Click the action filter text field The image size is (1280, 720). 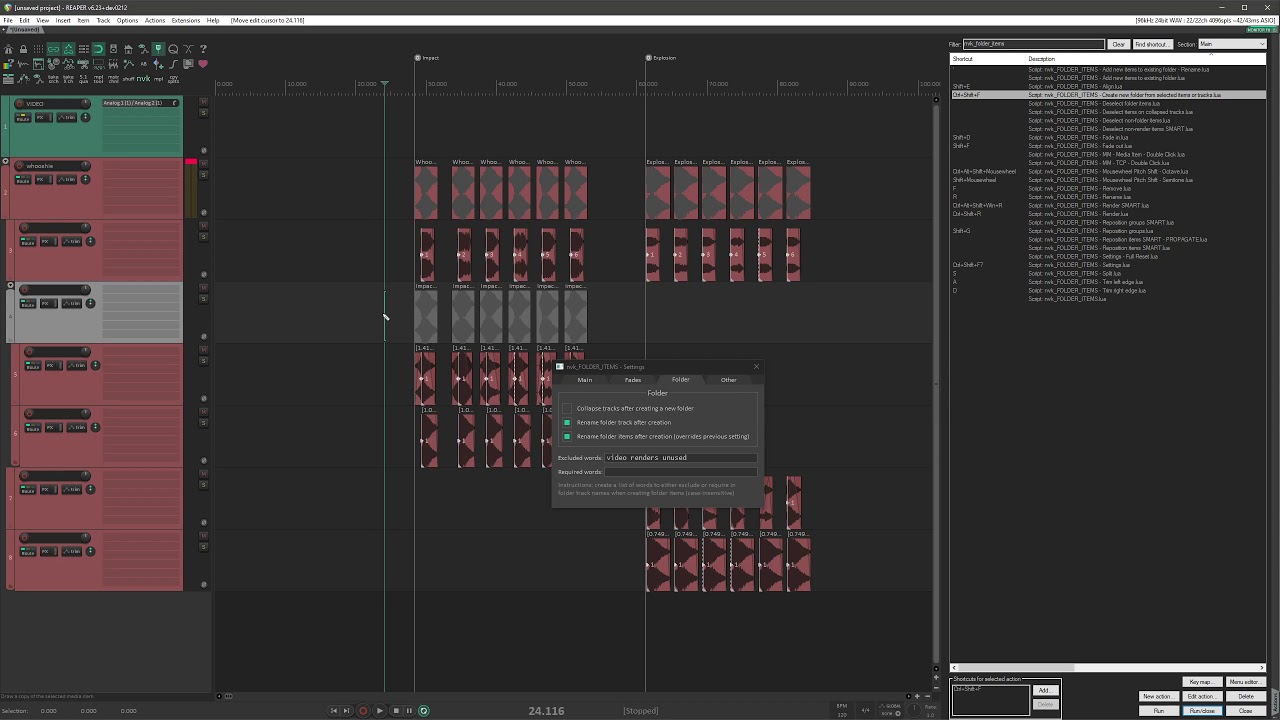[1034, 44]
